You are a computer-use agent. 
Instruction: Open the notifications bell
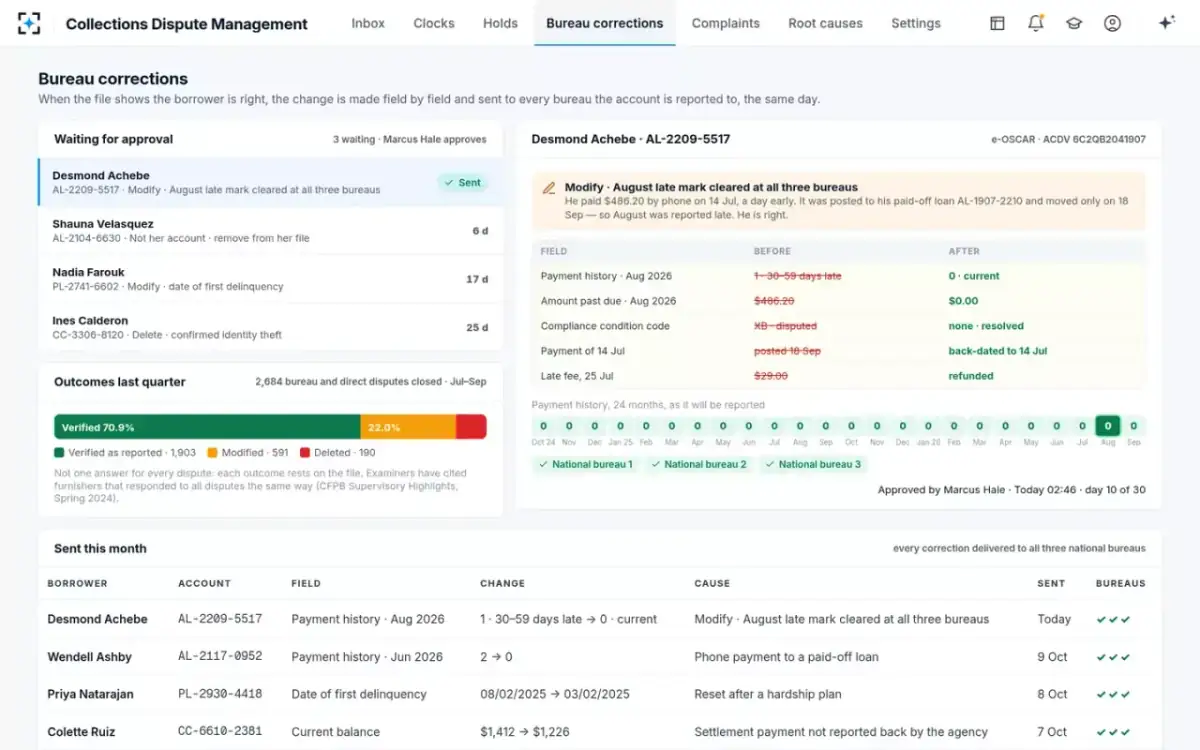click(1036, 23)
